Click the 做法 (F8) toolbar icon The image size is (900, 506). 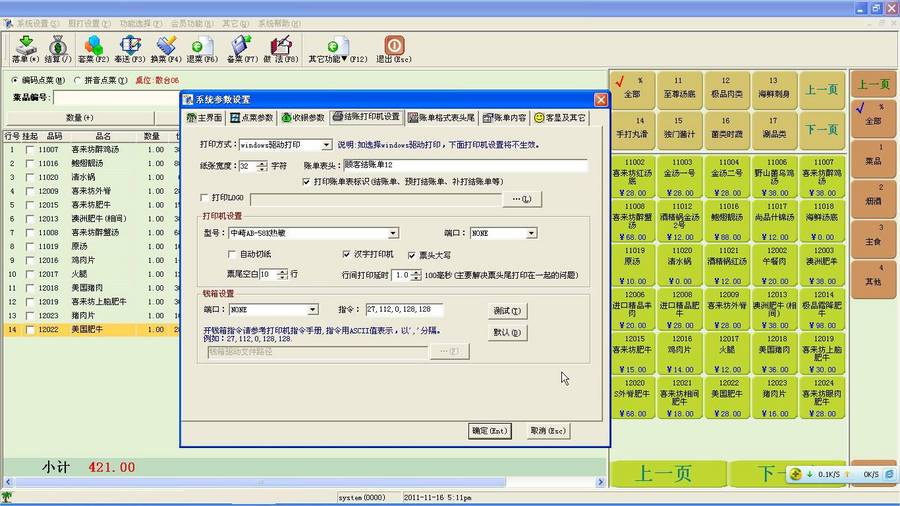point(282,48)
